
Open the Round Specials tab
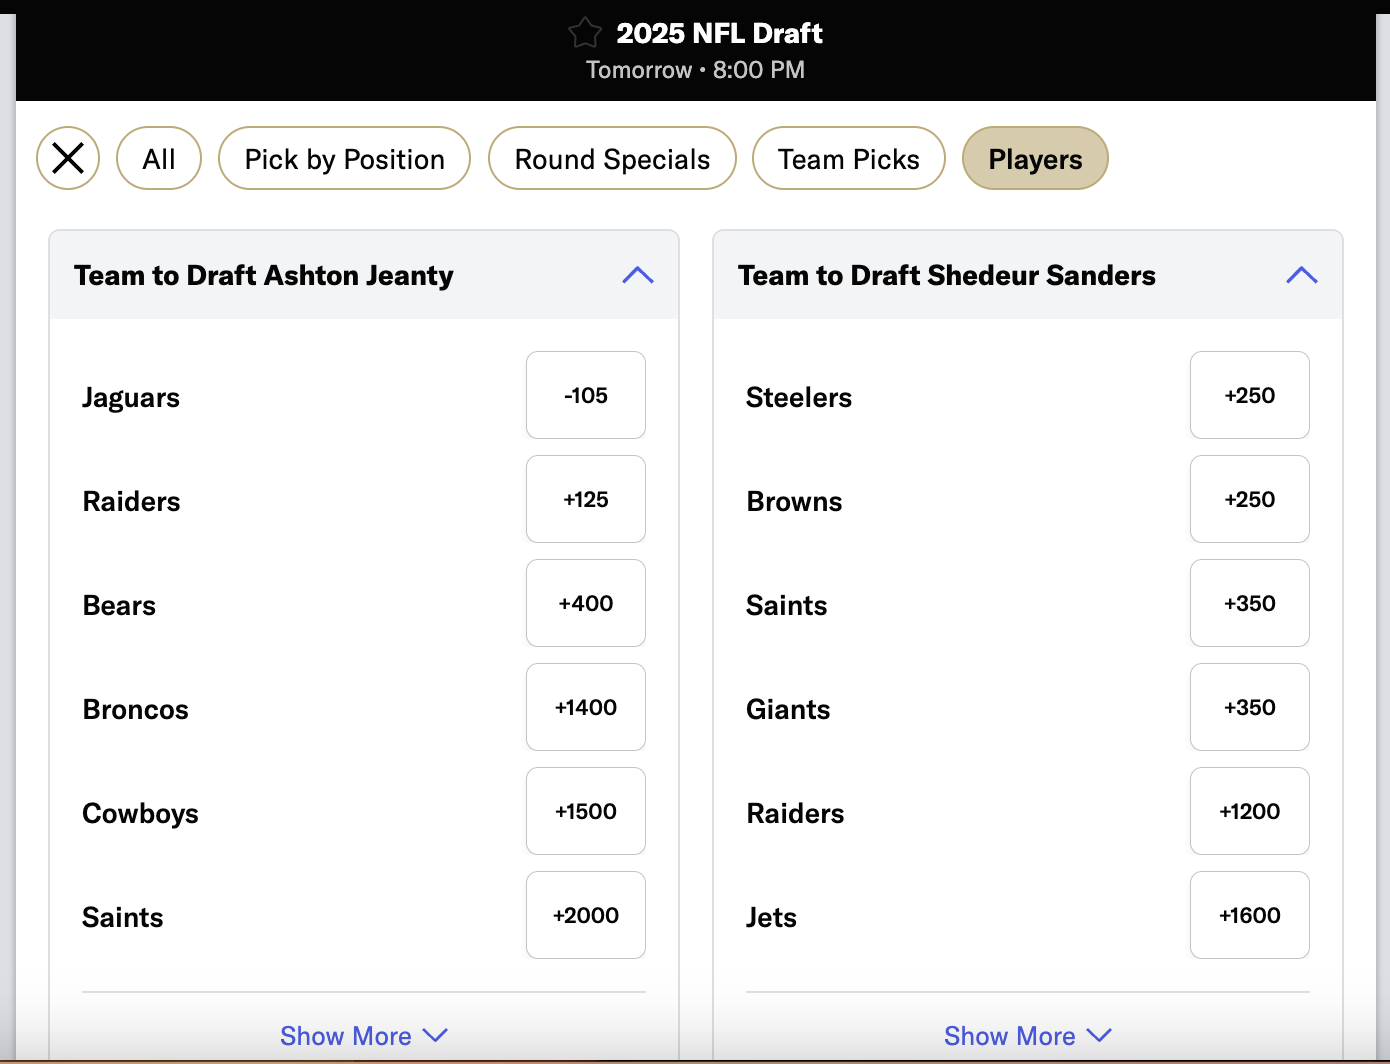pos(612,158)
